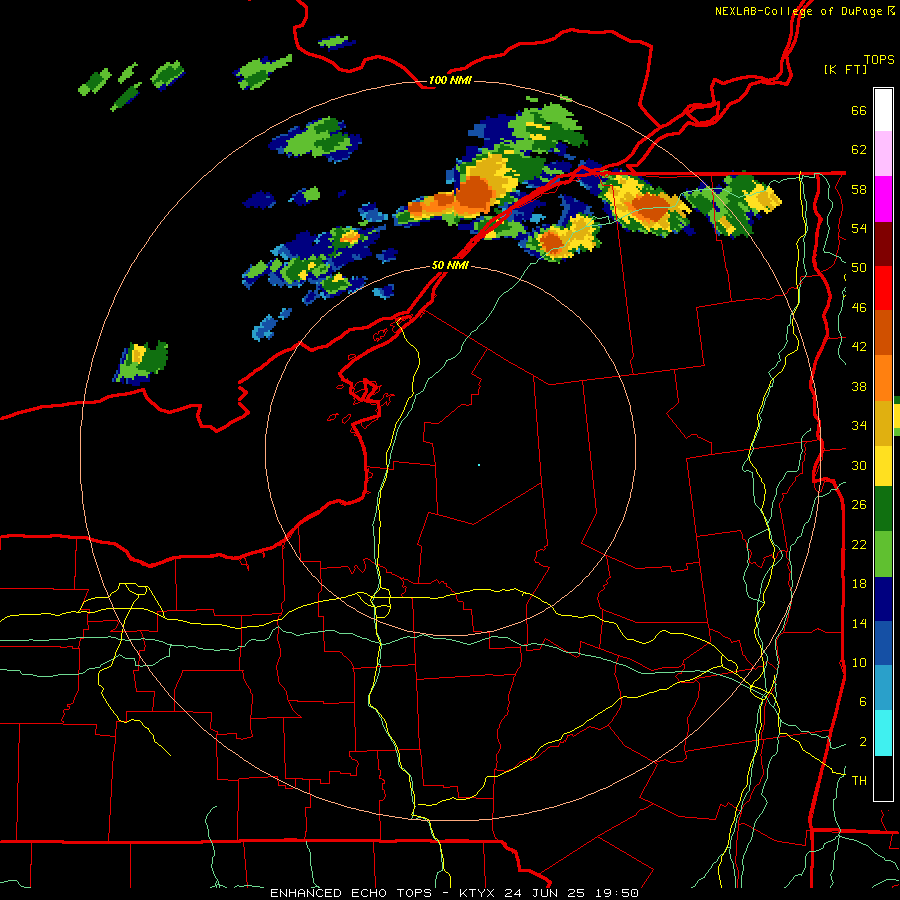Screen dimensions: 900x900
Task: Click the navy 14-18 kft legend swatch
Action: 883,599
